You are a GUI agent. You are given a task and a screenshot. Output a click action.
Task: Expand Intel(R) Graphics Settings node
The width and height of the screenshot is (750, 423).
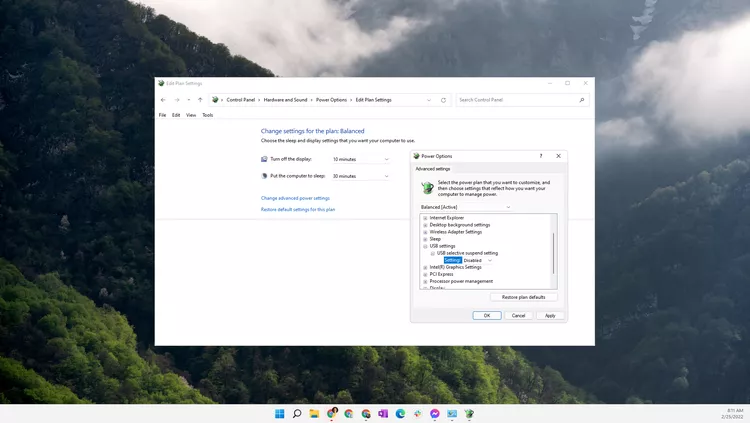click(x=425, y=267)
